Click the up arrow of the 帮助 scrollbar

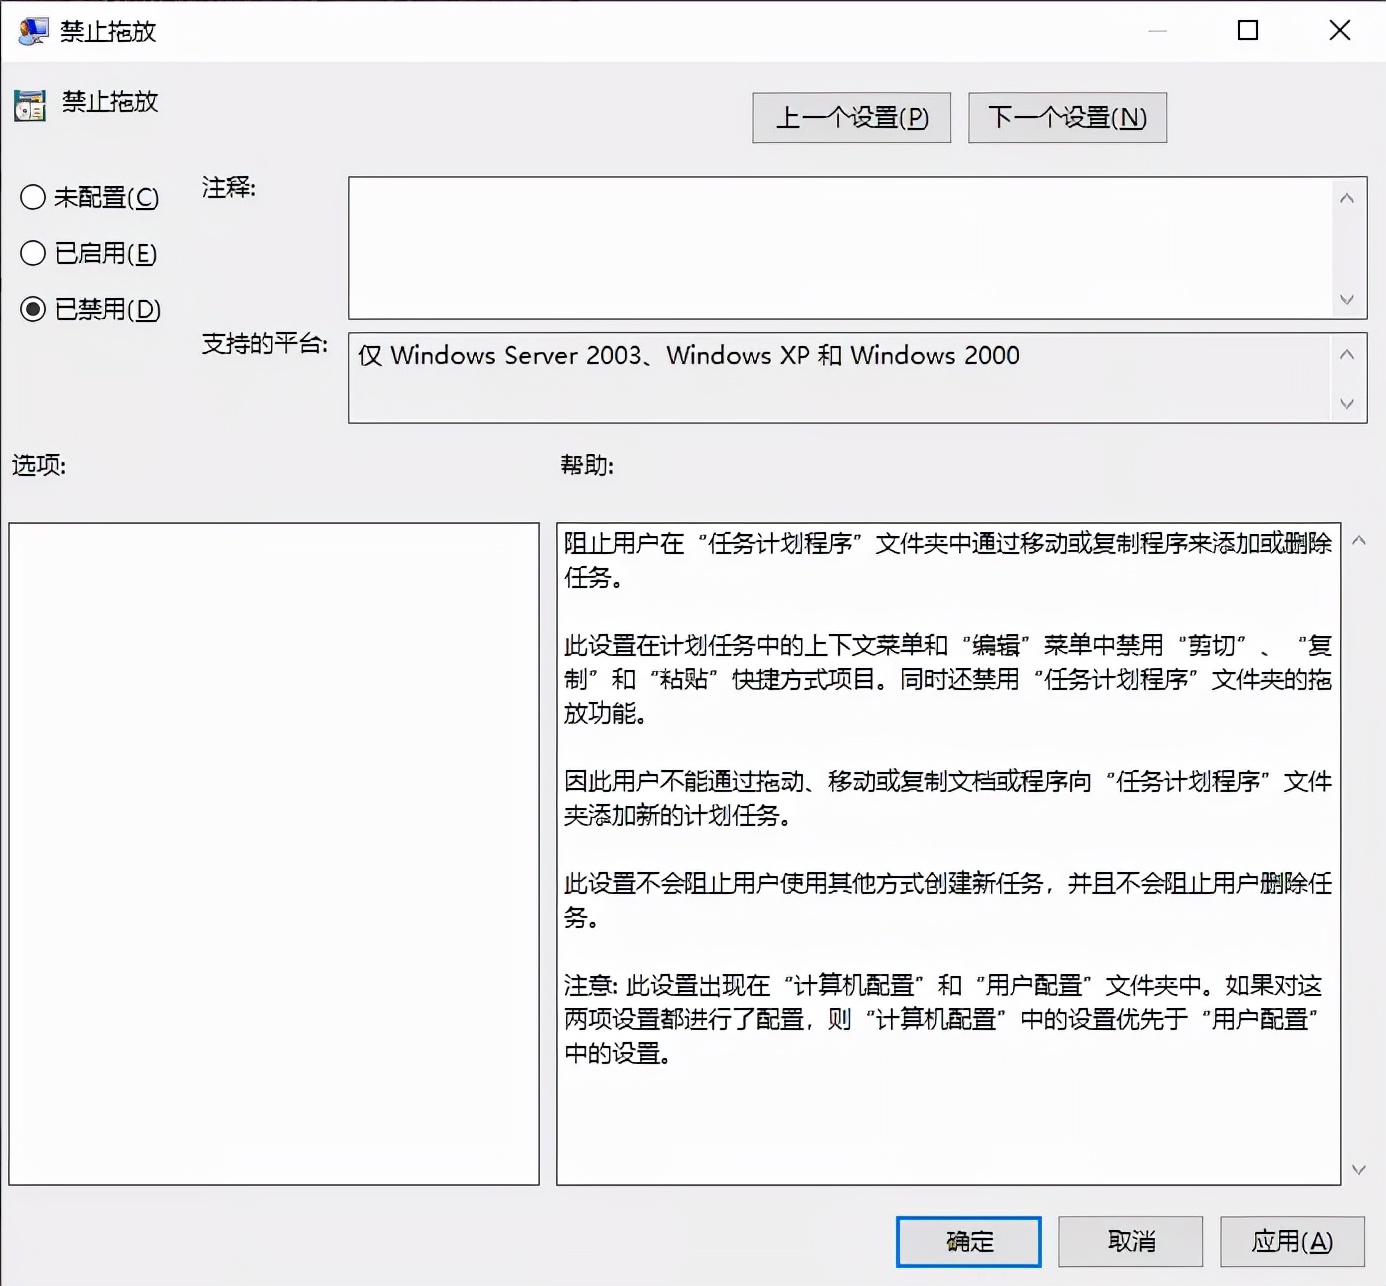tap(1358, 539)
